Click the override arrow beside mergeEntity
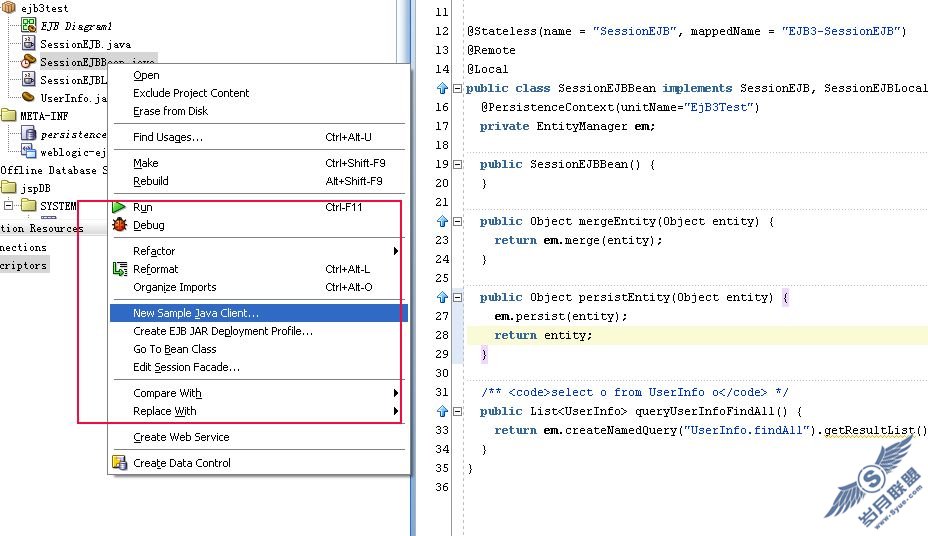Screen dimensions: 928x536 pyautogui.click(x=442, y=221)
